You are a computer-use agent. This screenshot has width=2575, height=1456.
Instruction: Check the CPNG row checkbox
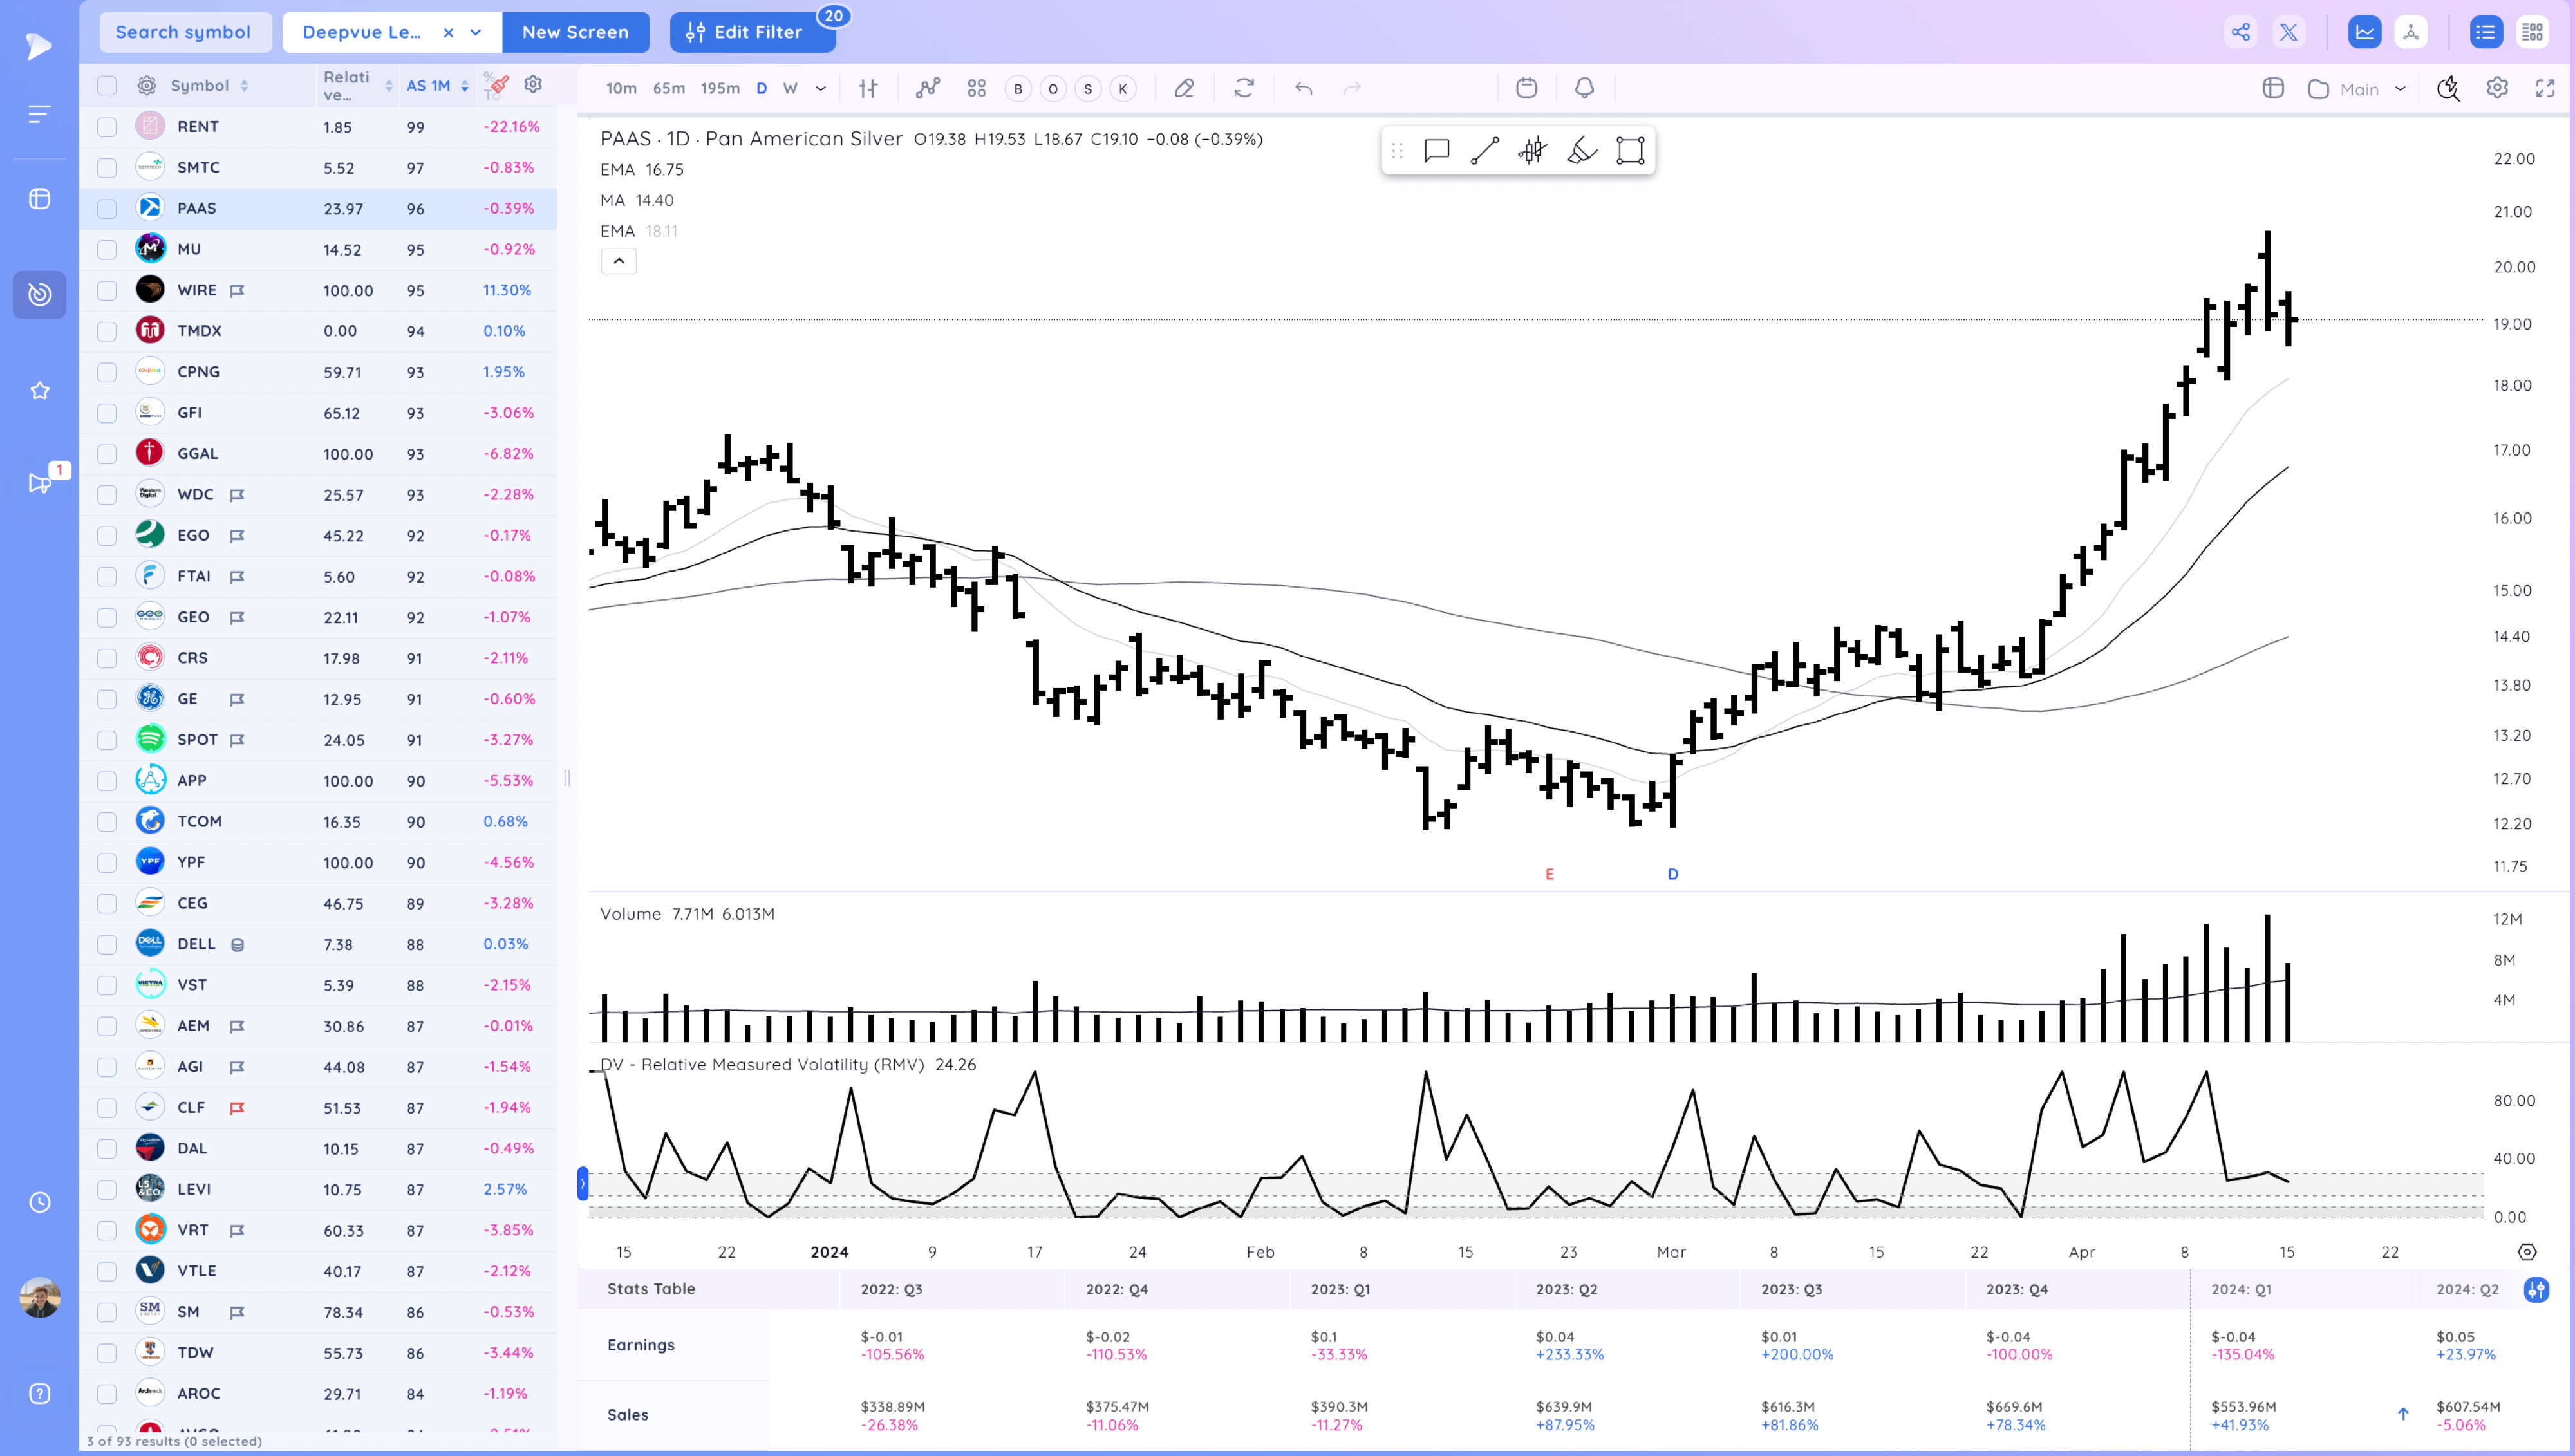pyautogui.click(x=106, y=372)
